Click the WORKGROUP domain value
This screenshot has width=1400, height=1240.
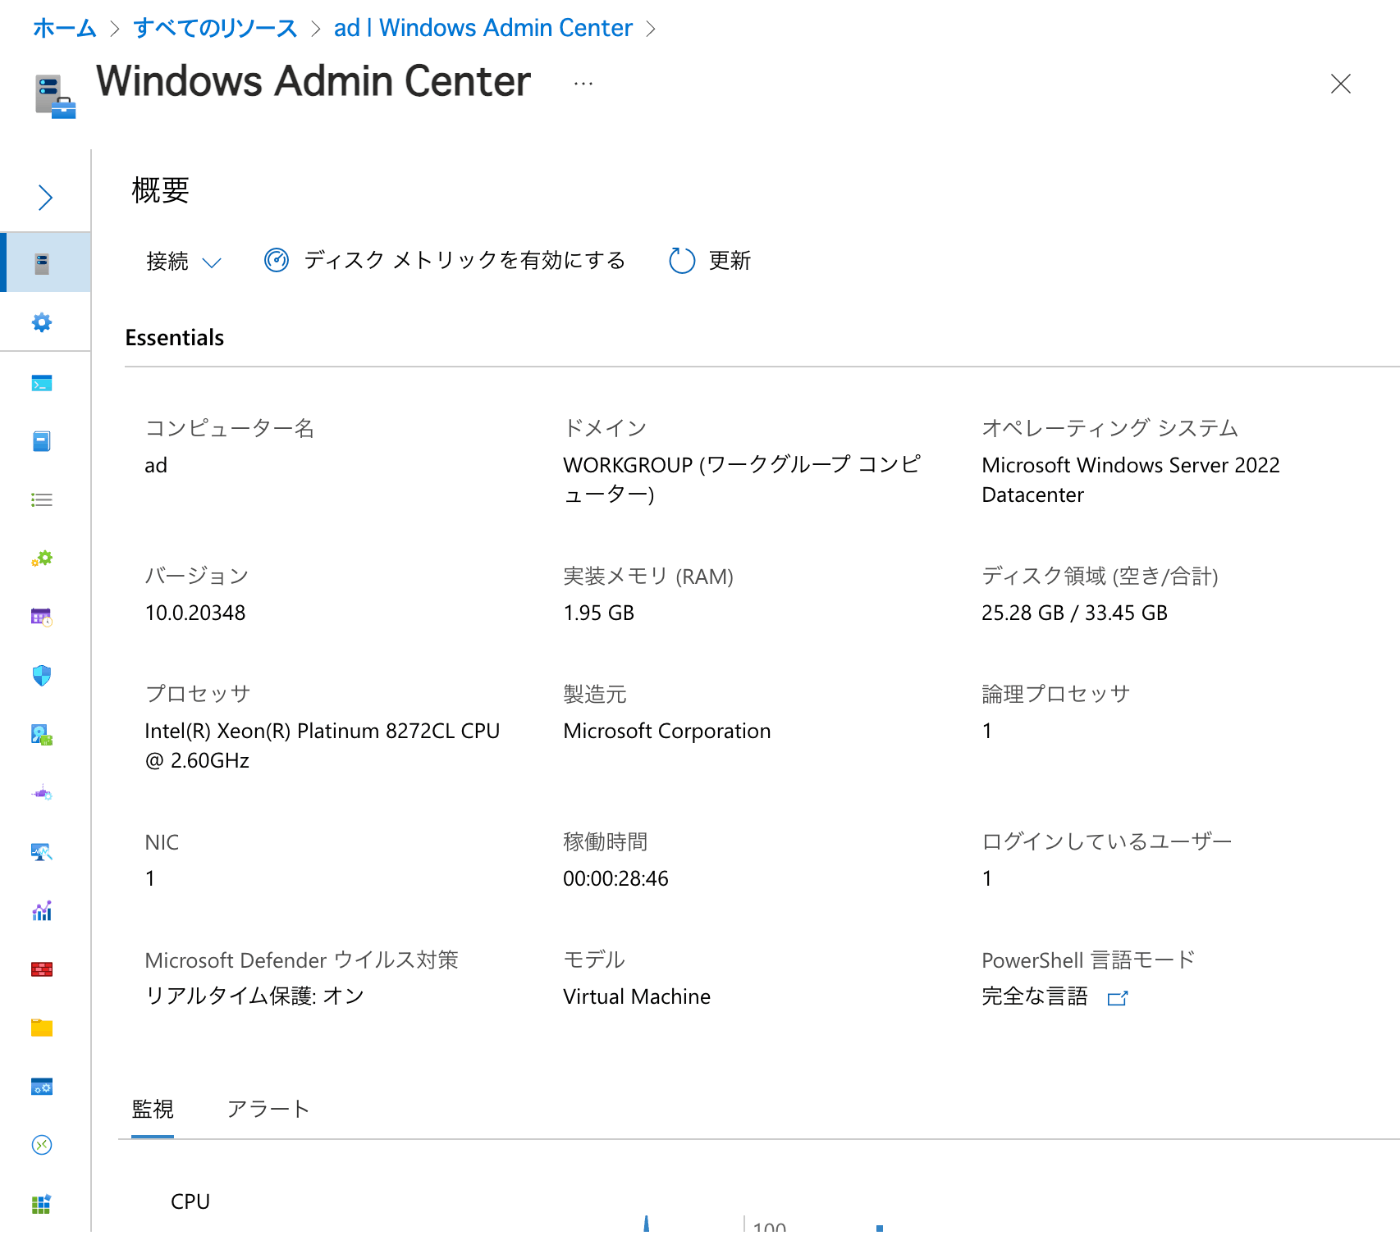pos(742,479)
